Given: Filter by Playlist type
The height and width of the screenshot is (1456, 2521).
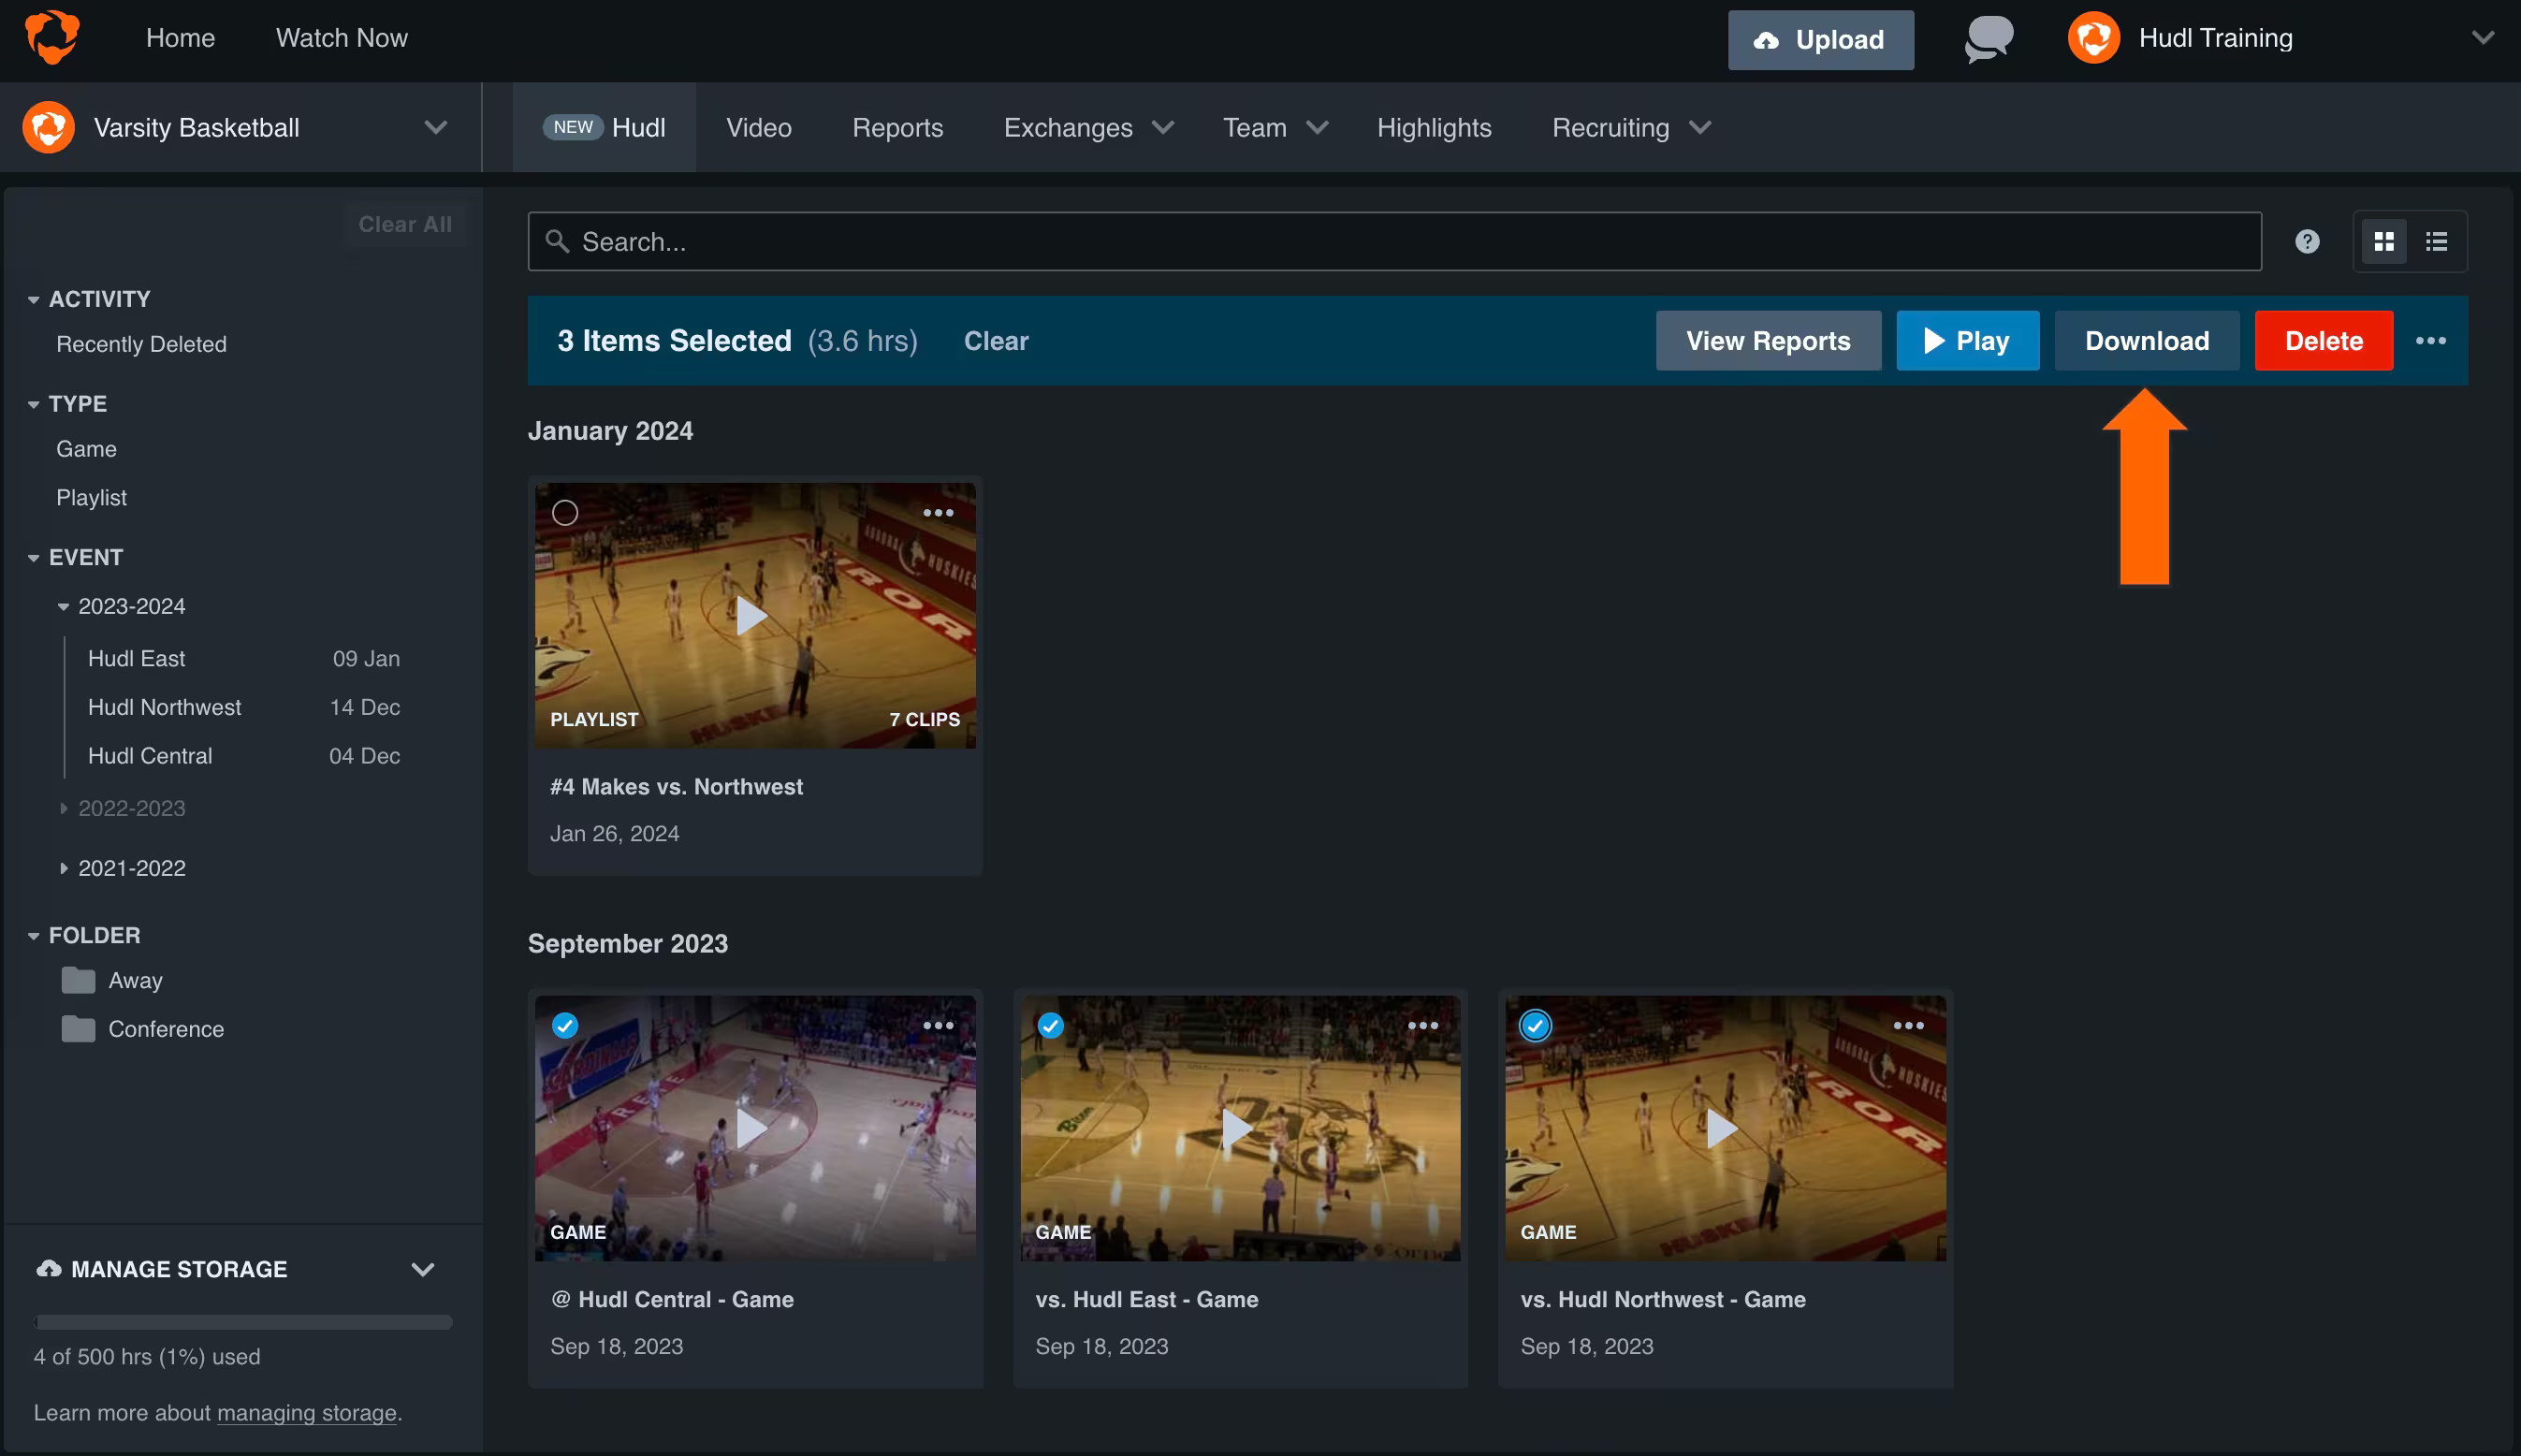Looking at the screenshot, I should coord(91,497).
